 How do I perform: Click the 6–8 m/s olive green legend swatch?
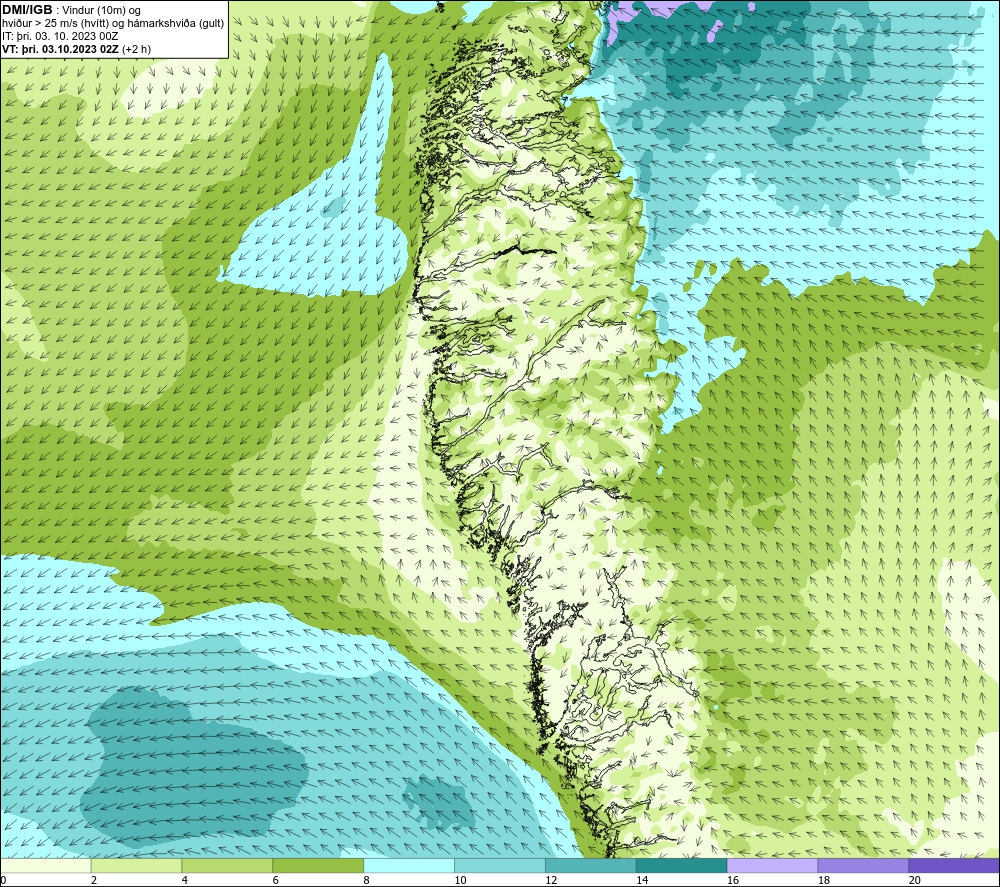pos(318,866)
